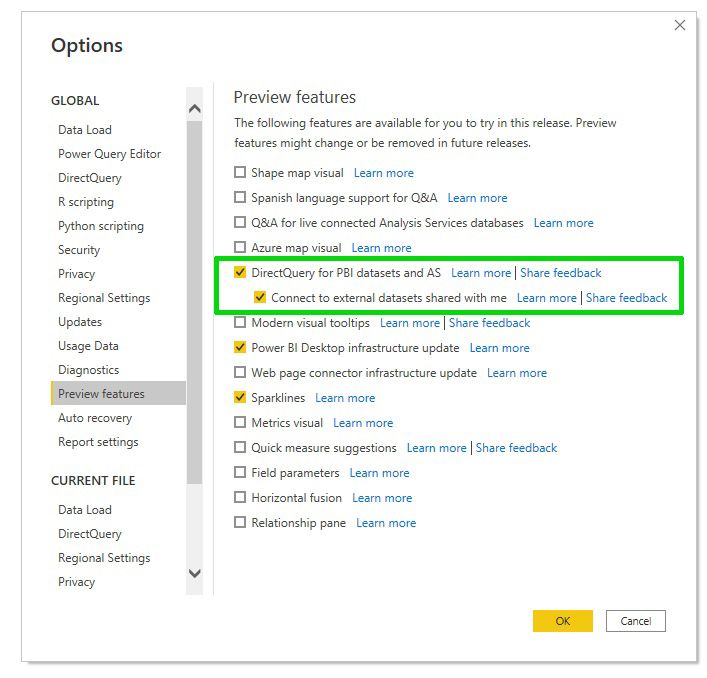Open Power Query Editor settings
This screenshot has width=707, height=678.
(x=110, y=154)
